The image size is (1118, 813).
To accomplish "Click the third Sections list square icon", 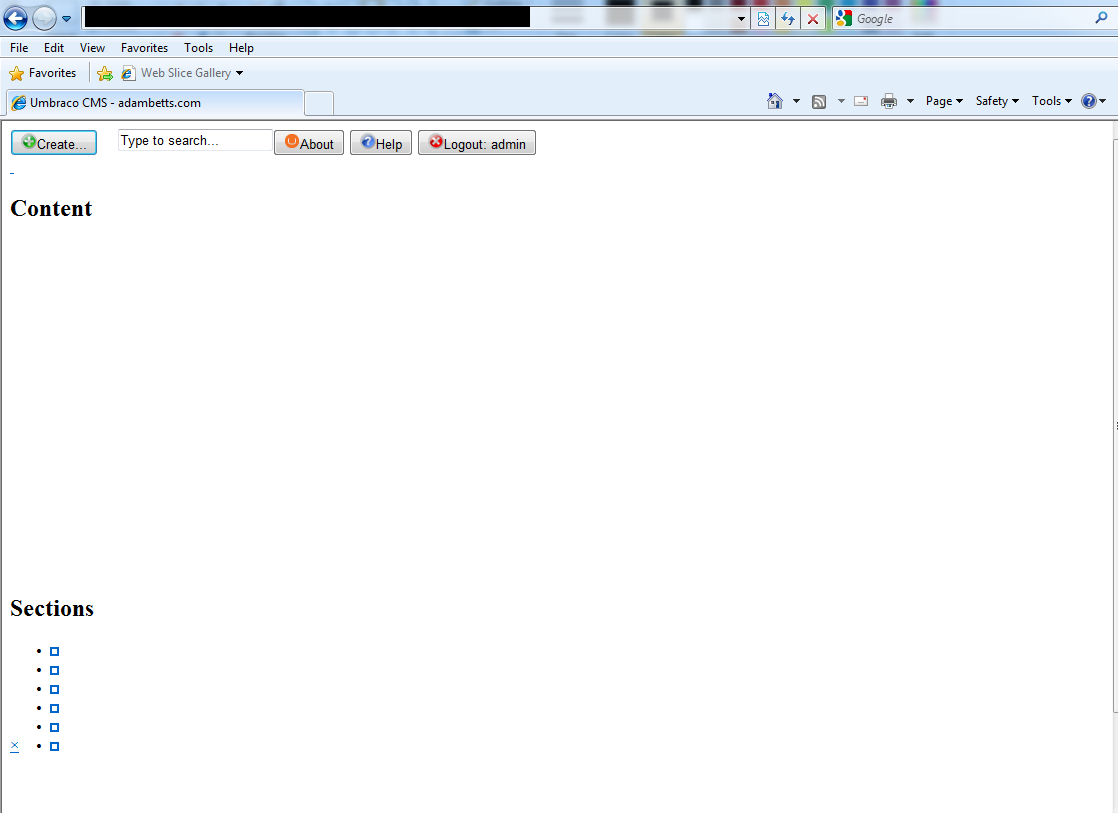I will click(x=54, y=690).
